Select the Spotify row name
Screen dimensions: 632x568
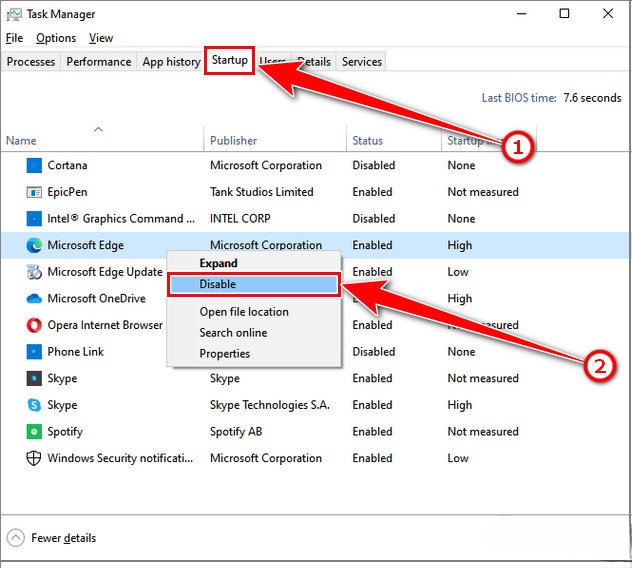pos(65,432)
